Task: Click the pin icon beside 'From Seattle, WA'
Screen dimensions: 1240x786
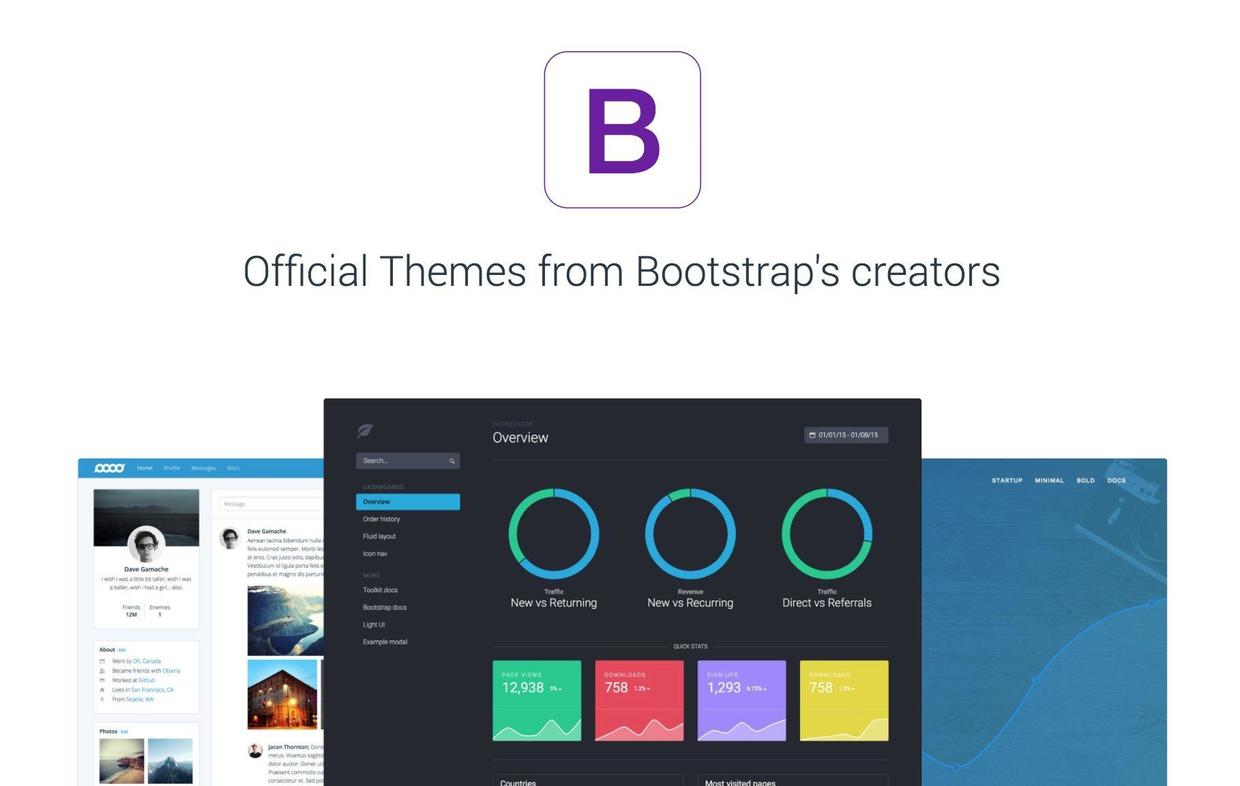Action: pyautogui.click(x=102, y=699)
